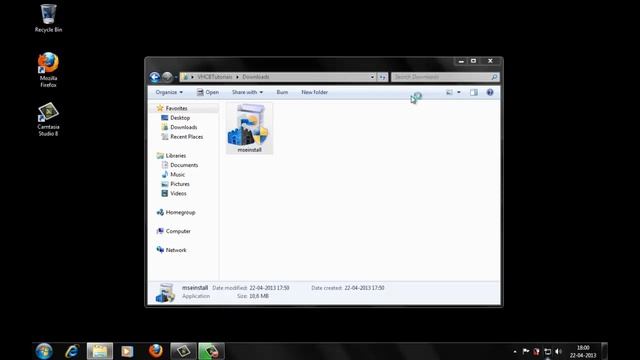640x360 pixels.
Task: Click the mseinstall name in details pane
Action: tap(195, 288)
